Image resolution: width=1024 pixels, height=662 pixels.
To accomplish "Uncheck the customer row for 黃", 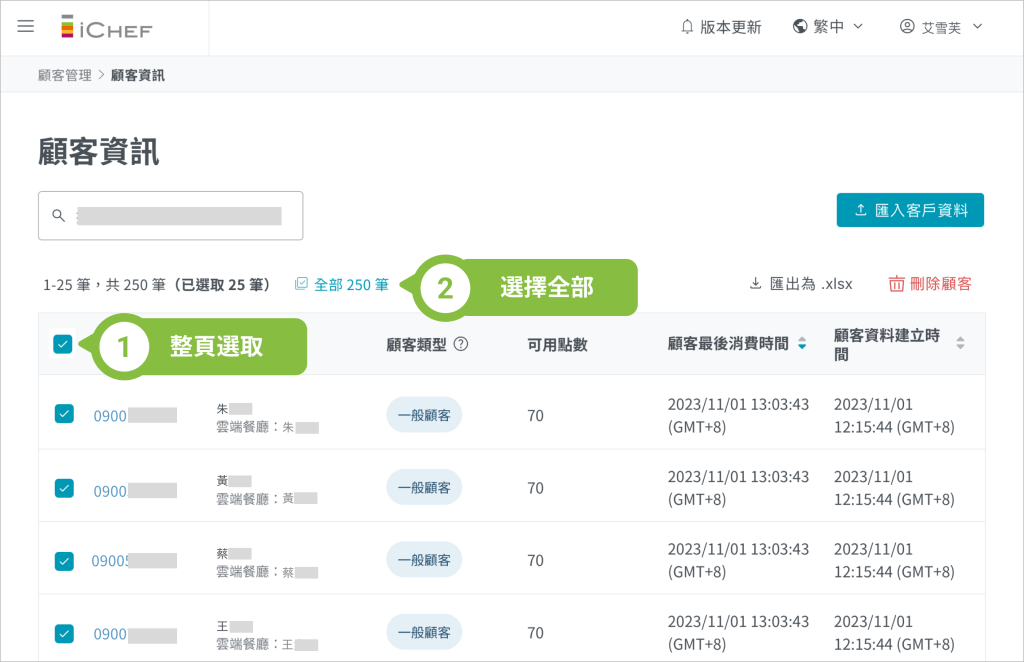I will (64, 488).
